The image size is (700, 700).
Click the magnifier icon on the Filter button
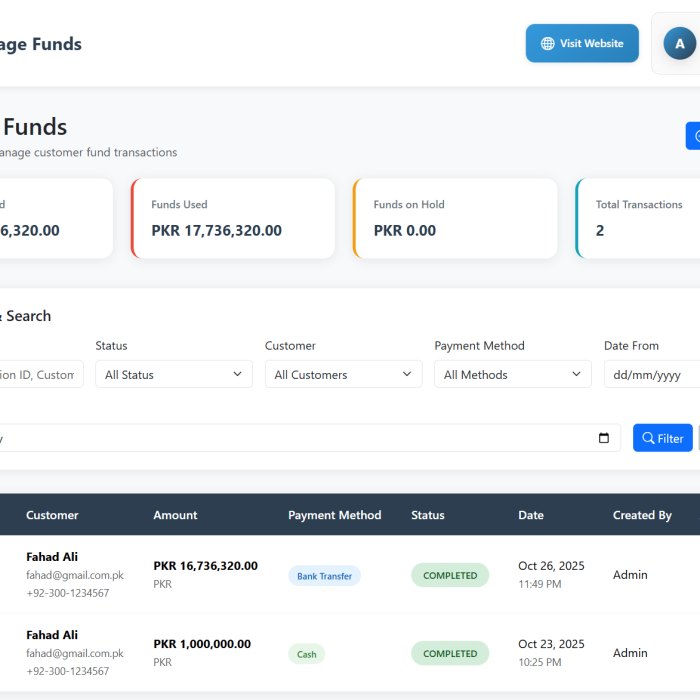coord(648,438)
